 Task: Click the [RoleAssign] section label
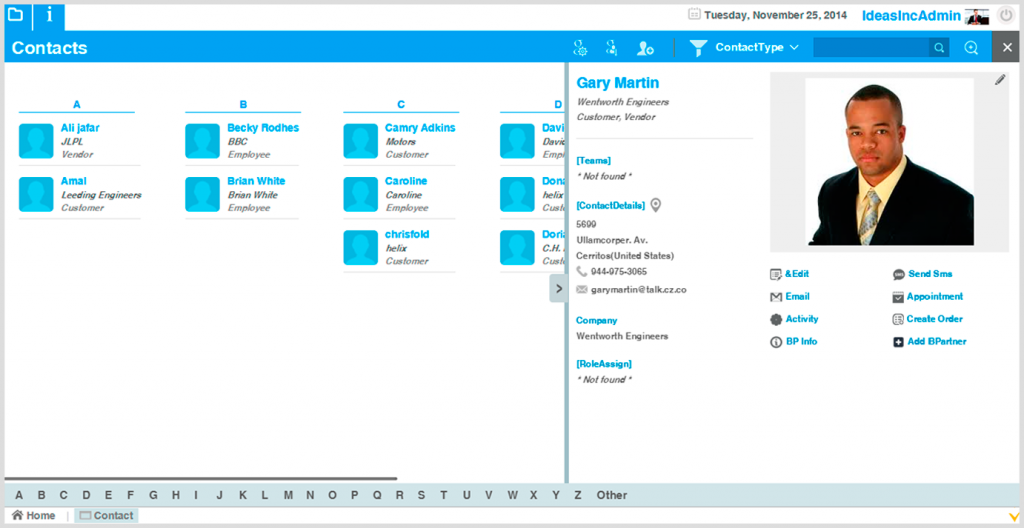coord(604,363)
